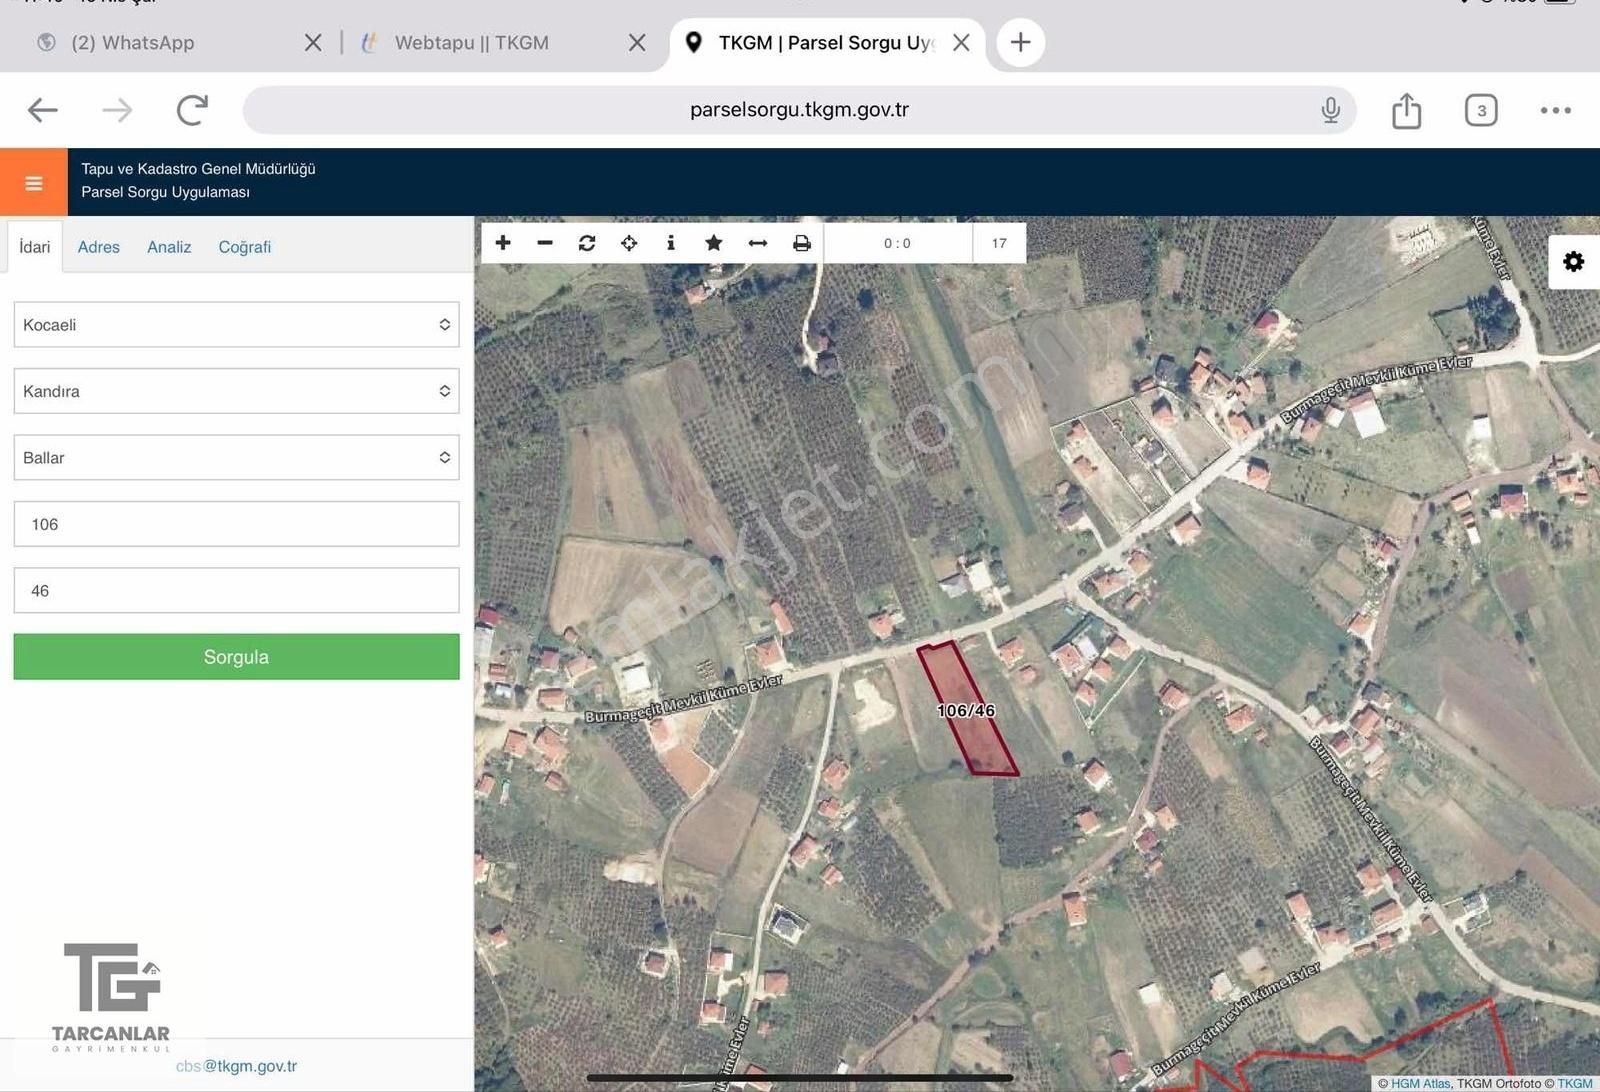Viewport: 1600px width, 1092px height.
Task: Zoom in with the plus map tool
Action: click(x=503, y=243)
